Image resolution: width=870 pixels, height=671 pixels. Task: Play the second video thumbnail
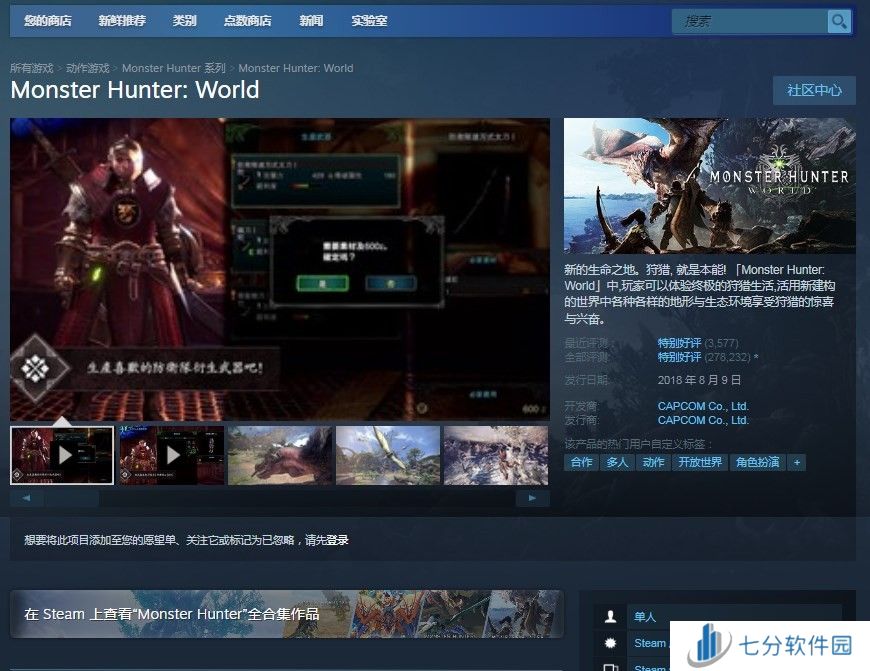pos(171,455)
